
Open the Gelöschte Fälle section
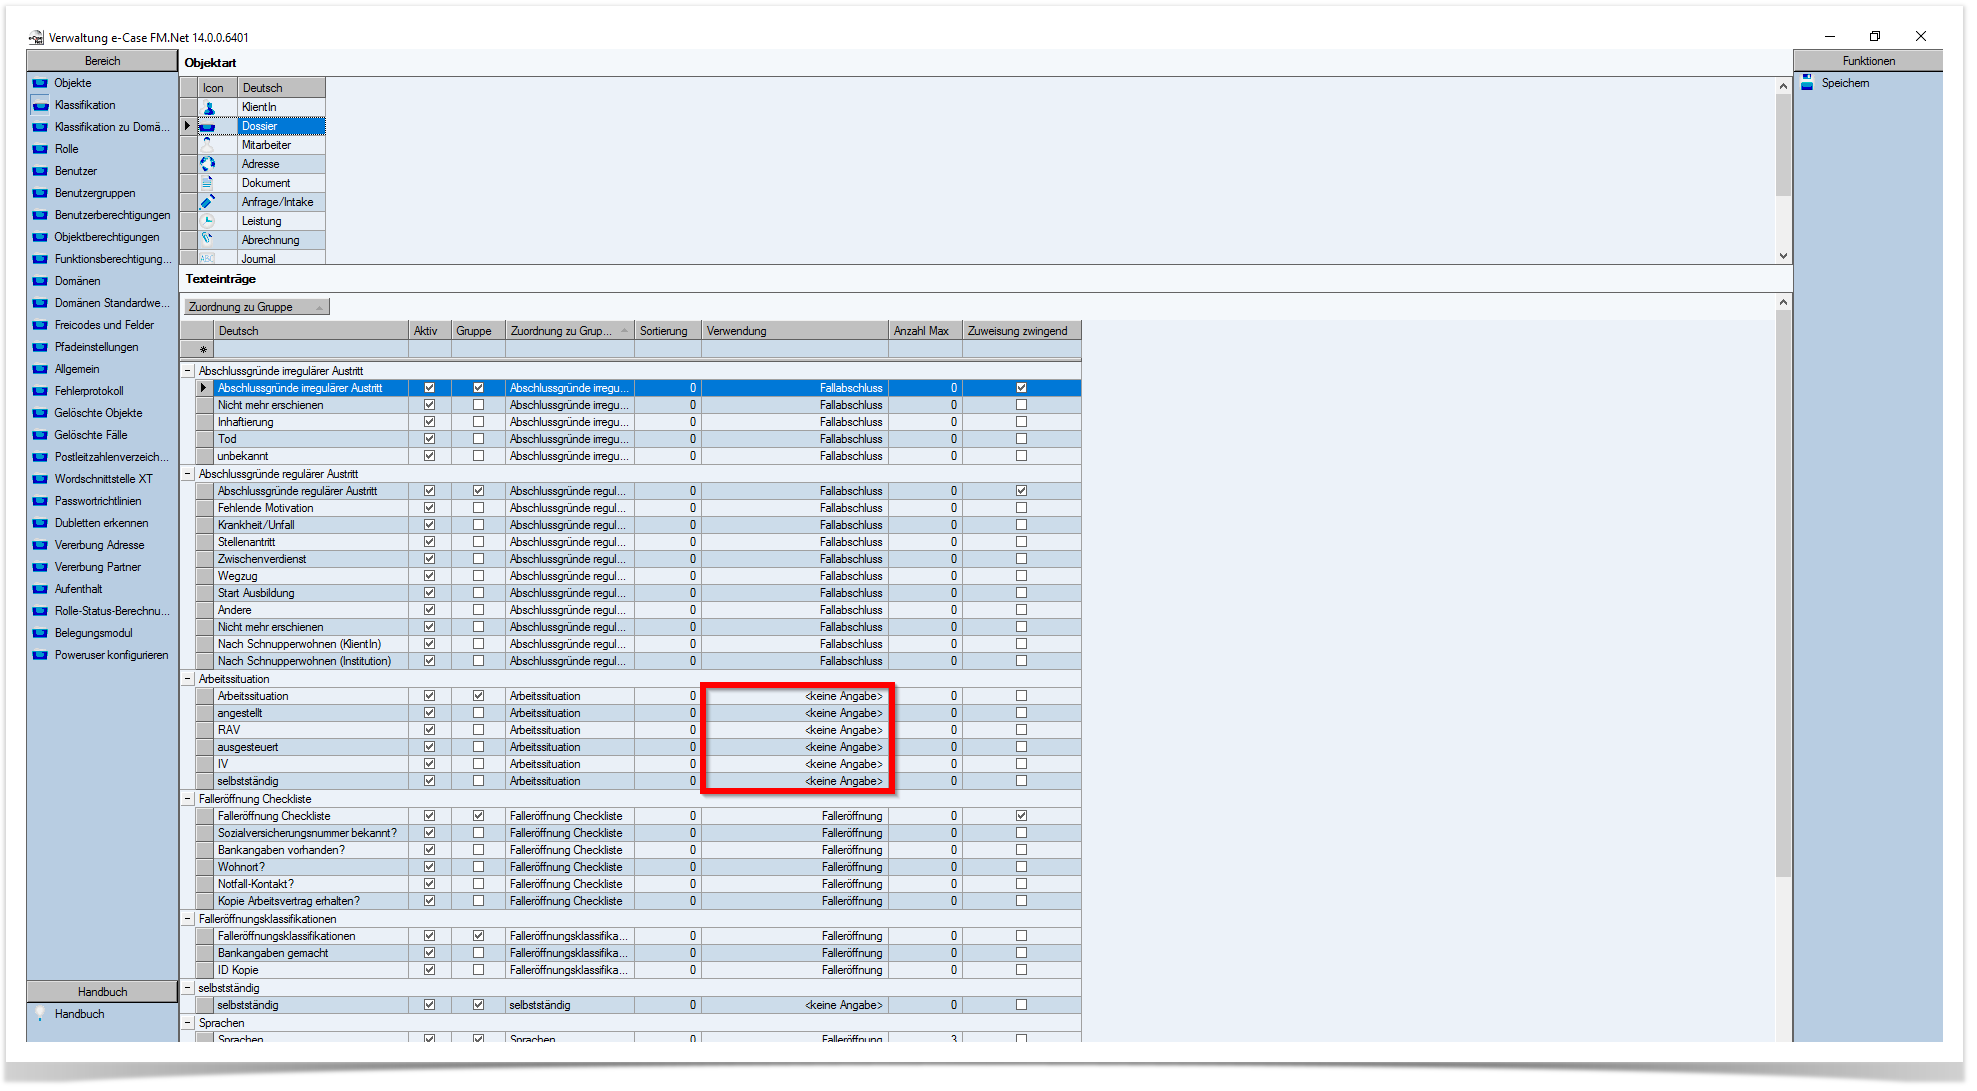tap(90, 435)
